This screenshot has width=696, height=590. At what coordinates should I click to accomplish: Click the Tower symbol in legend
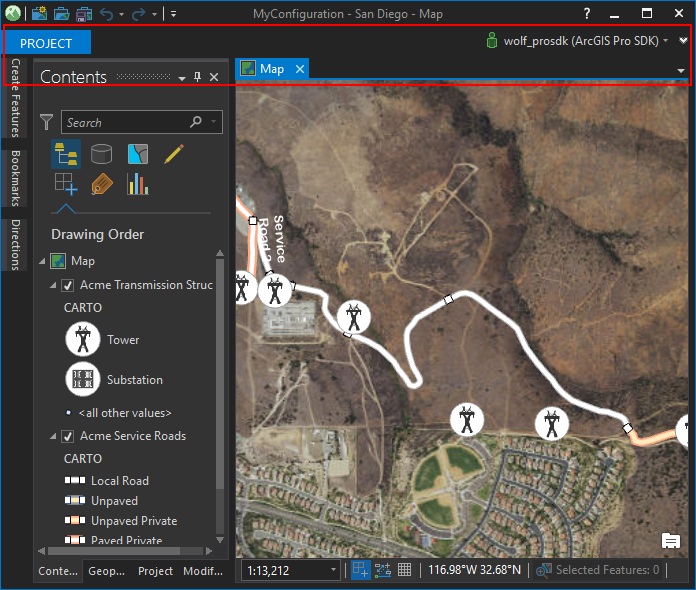(83, 339)
